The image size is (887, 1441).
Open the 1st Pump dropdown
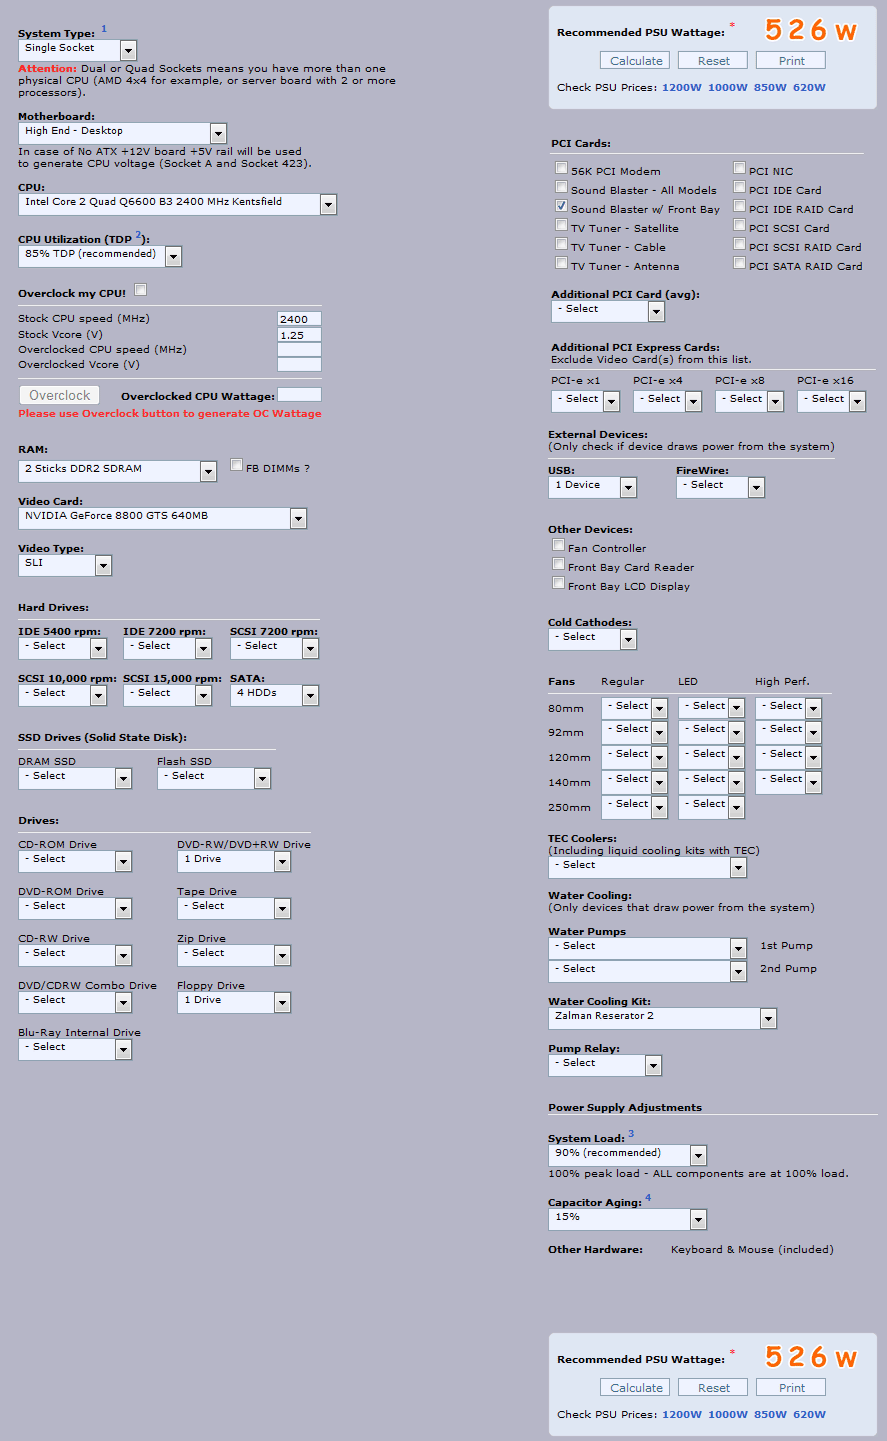647,948
